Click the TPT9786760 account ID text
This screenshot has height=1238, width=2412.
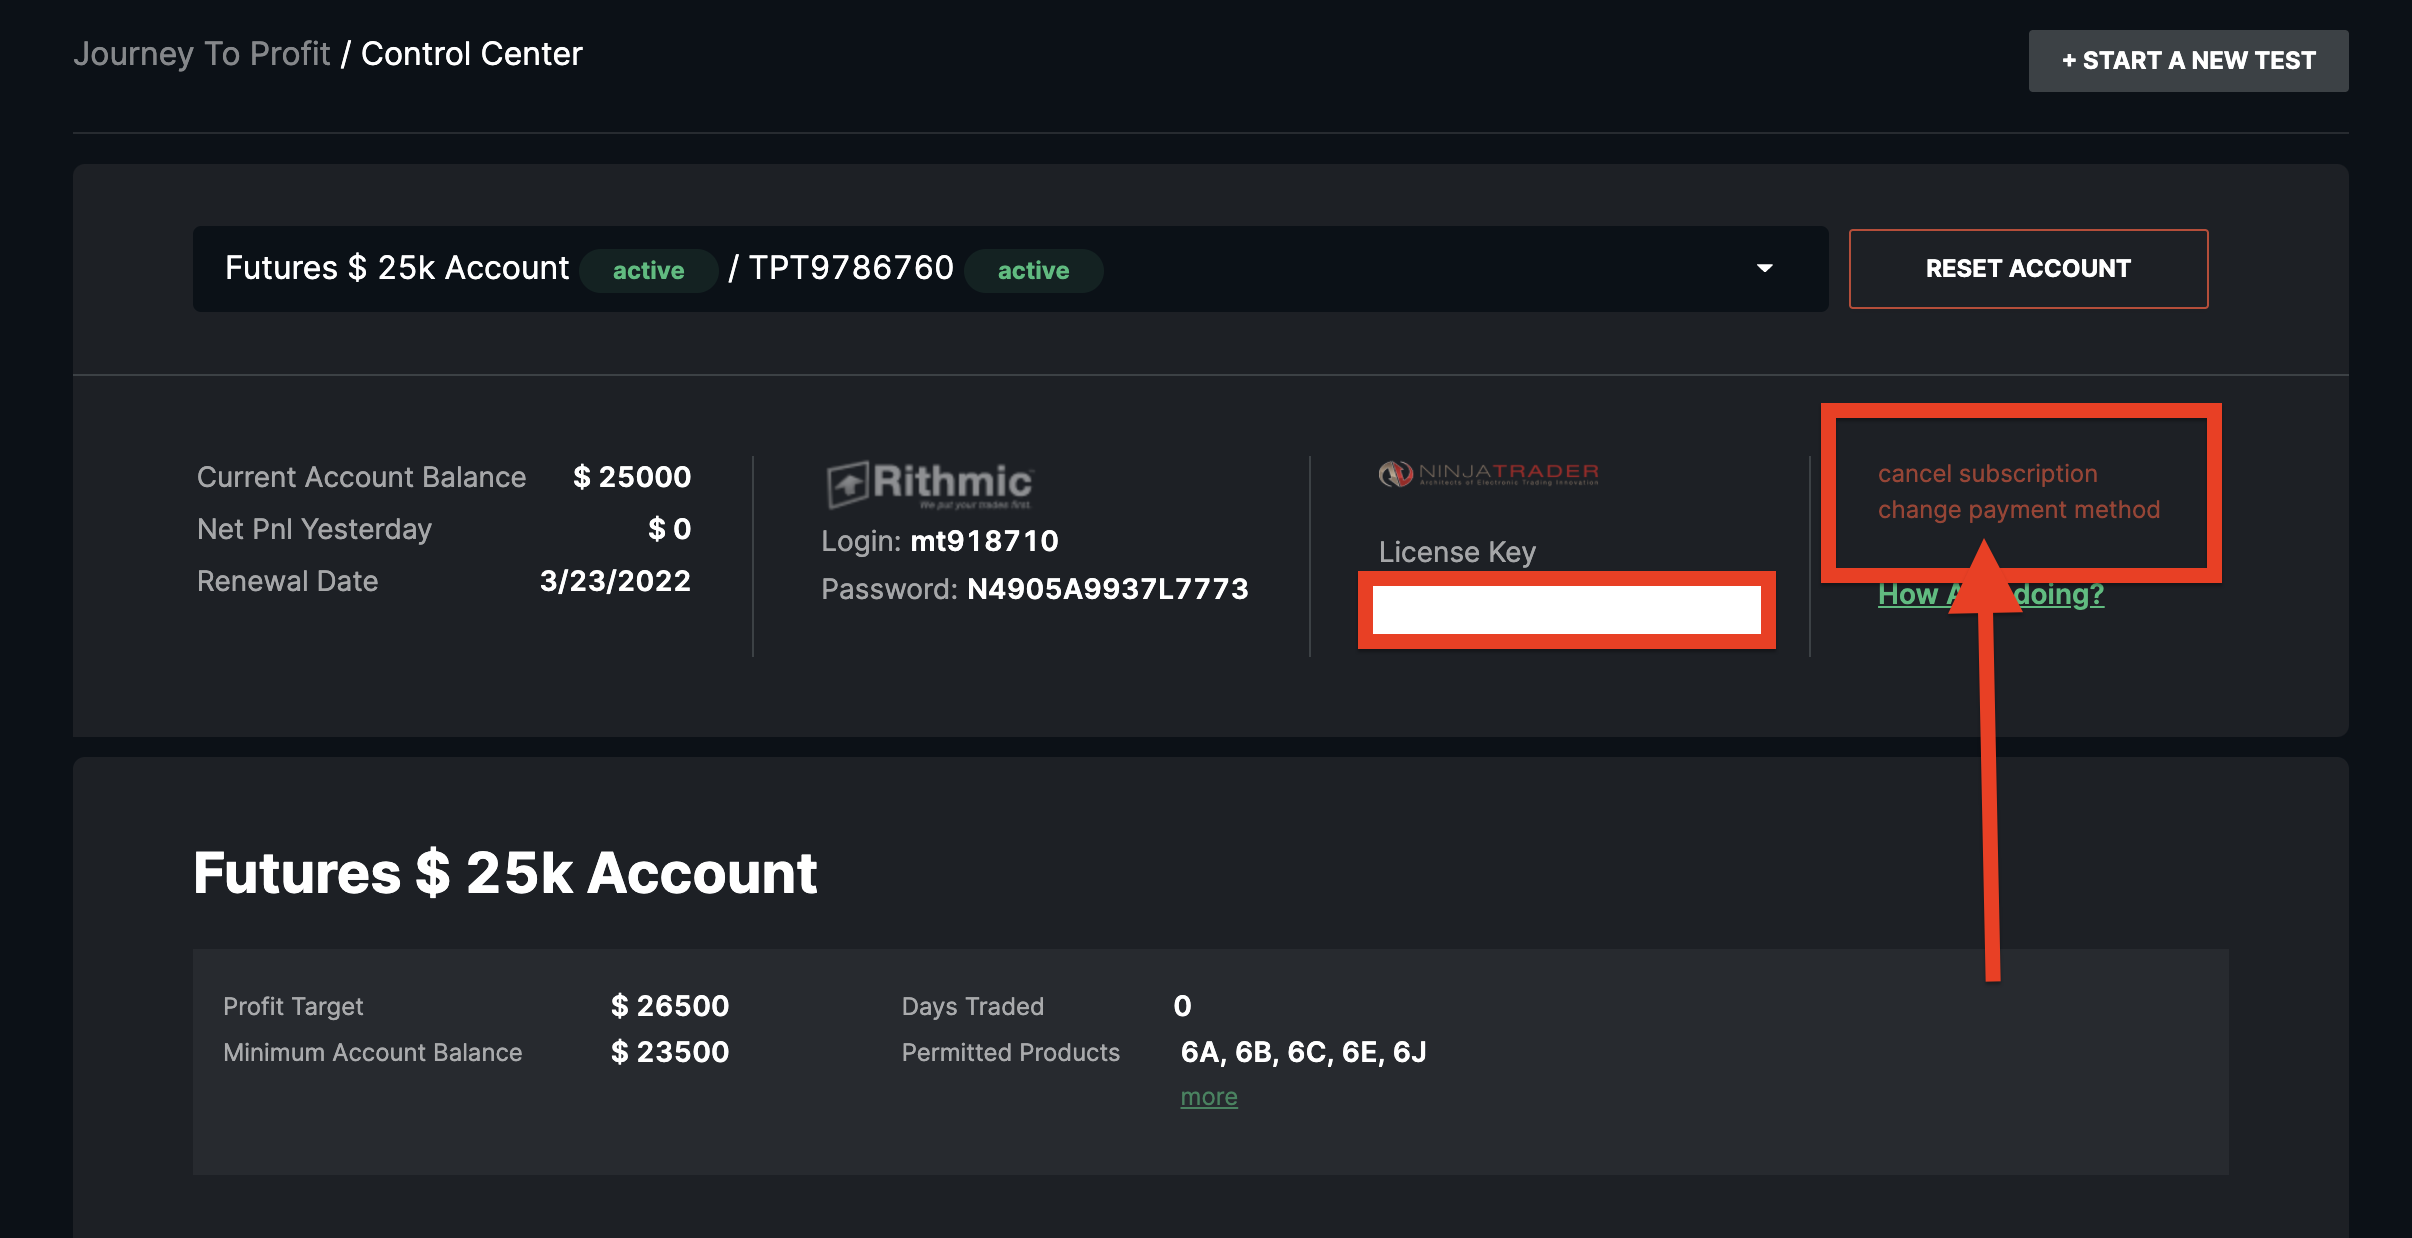pyautogui.click(x=851, y=268)
